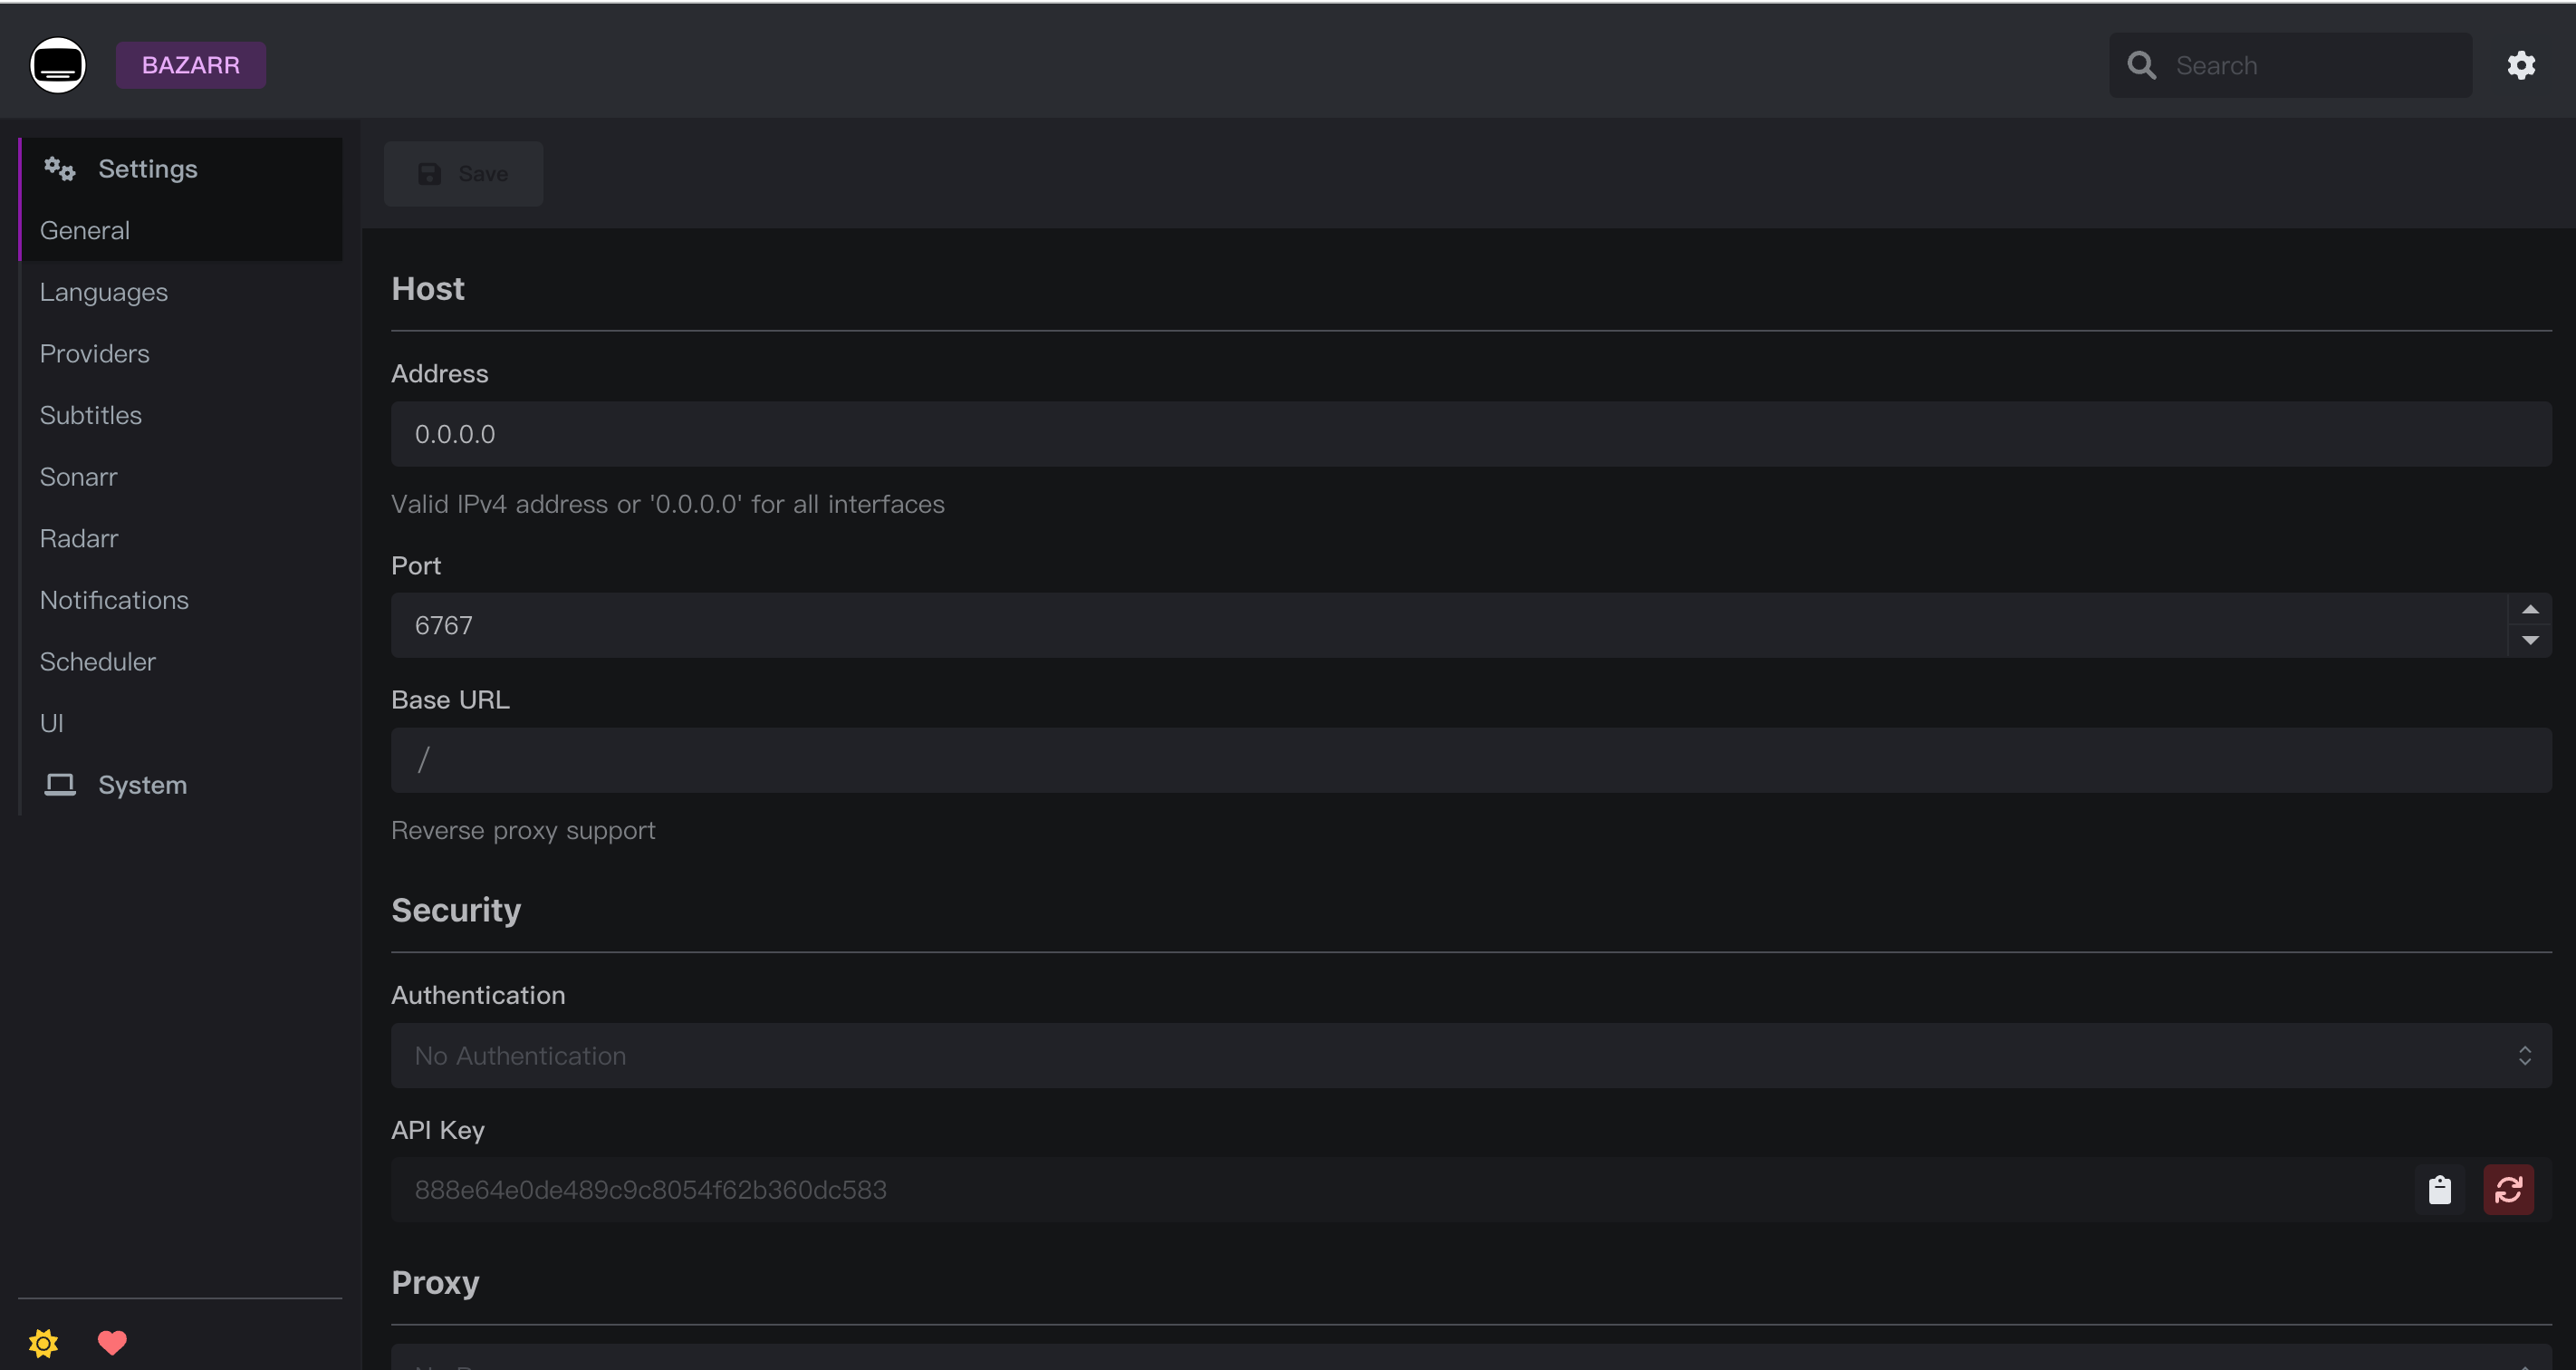Click into the Base URL field
The image size is (2576, 1370).
coord(1470,760)
